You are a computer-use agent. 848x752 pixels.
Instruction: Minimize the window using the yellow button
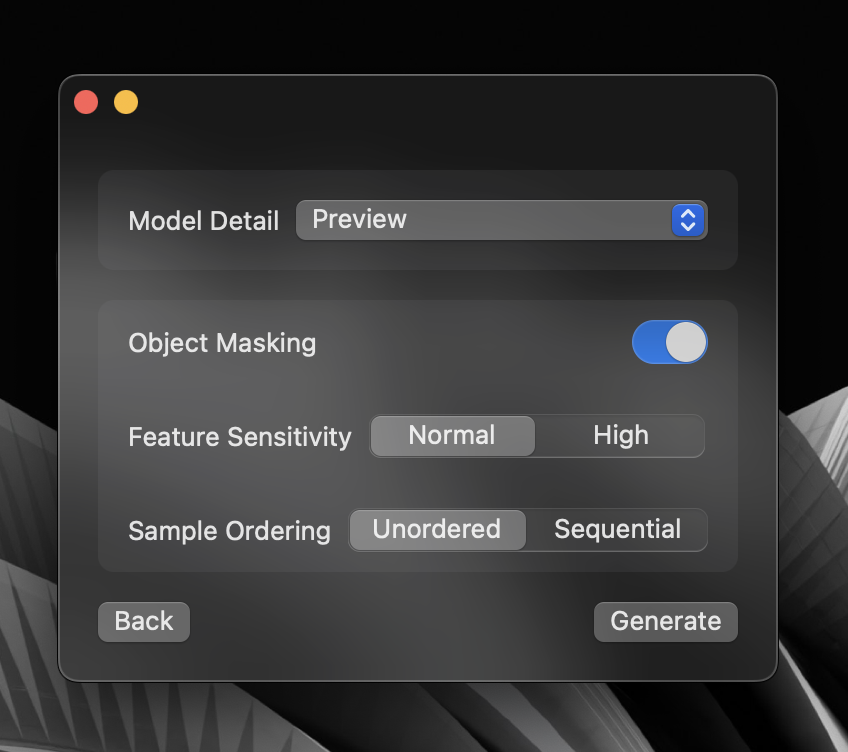click(126, 102)
